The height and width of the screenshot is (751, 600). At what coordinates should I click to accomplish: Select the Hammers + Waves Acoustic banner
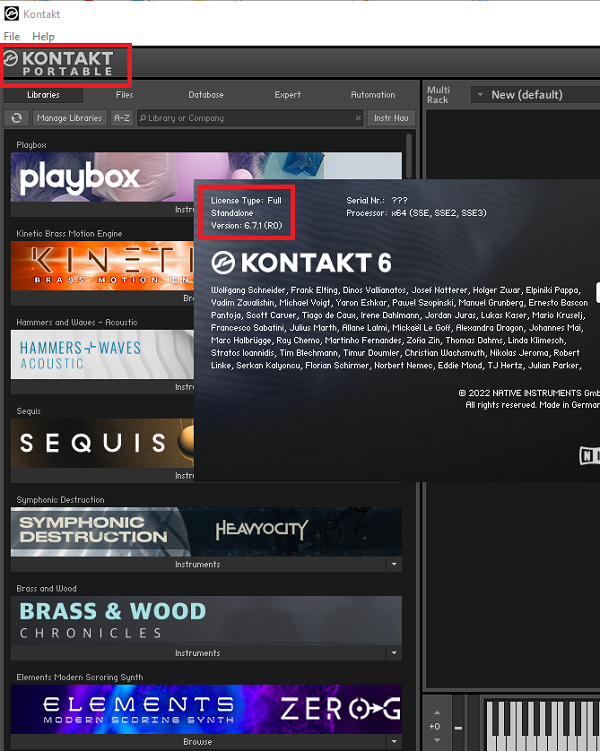coord(102,354)
